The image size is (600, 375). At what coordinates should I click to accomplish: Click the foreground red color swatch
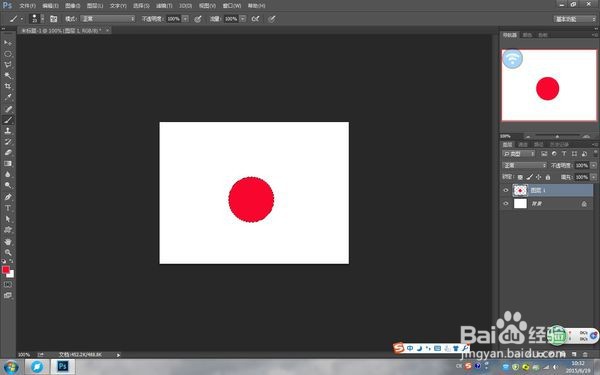(6, 270)
